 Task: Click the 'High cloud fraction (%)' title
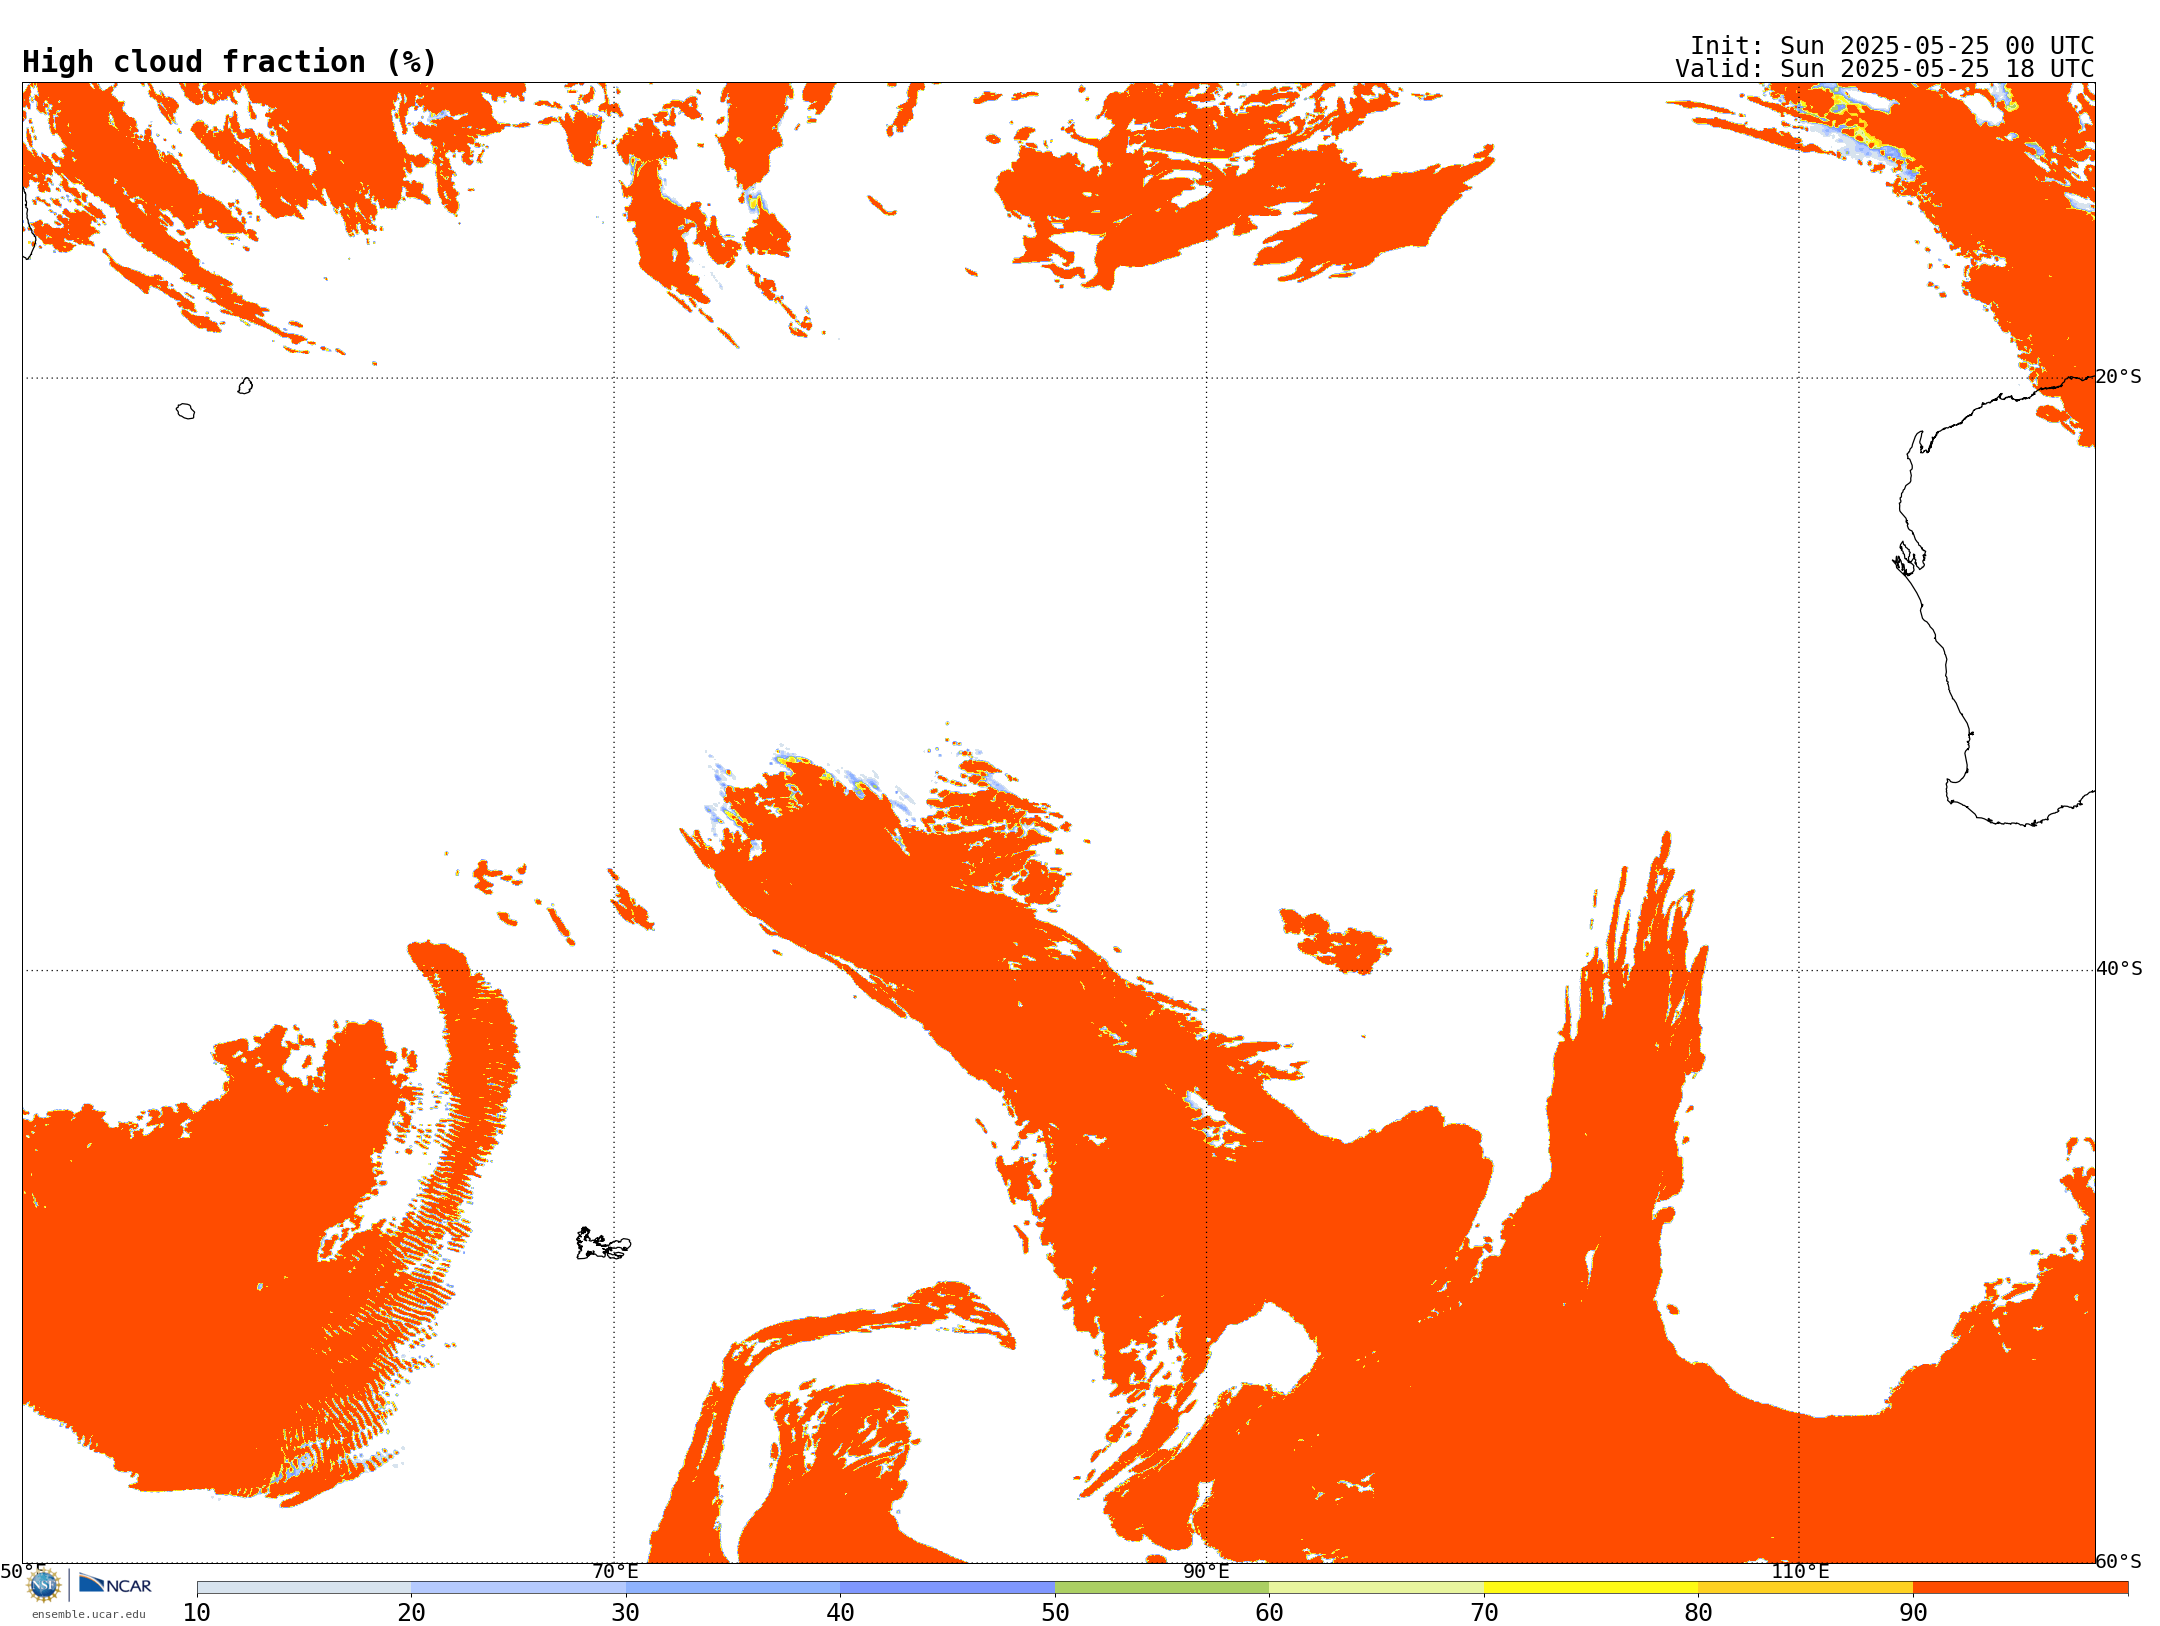229,62
